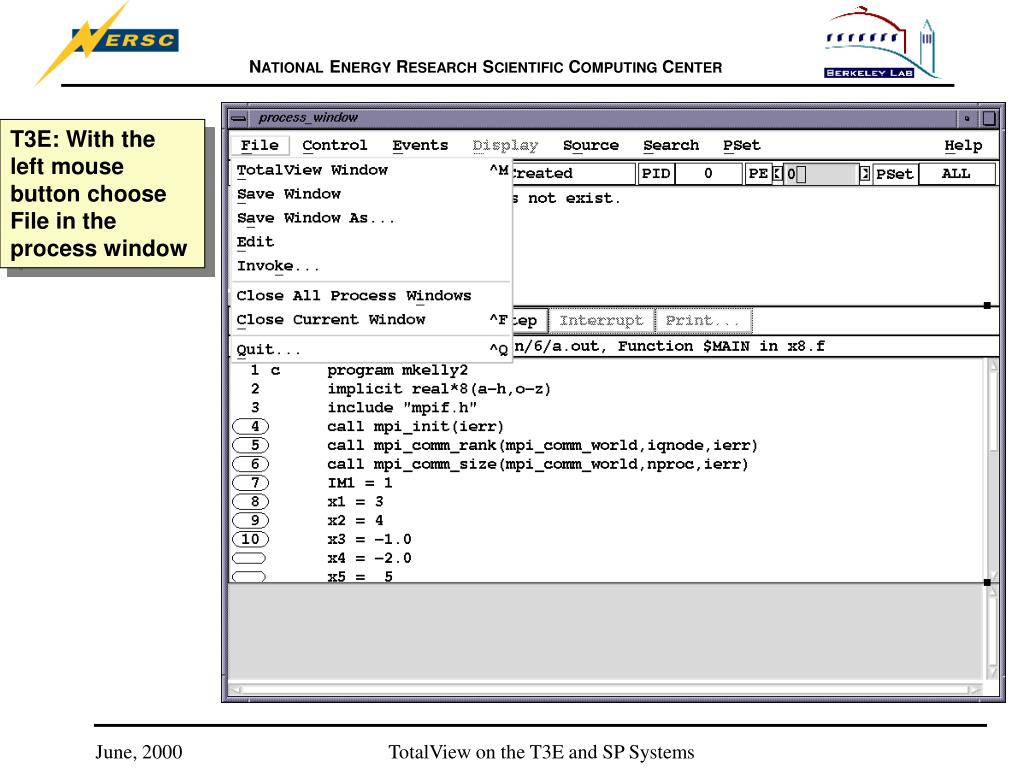Screen dimensions: 1024x768
Task: Select Close All Process Windows
Action: point(371,296)
